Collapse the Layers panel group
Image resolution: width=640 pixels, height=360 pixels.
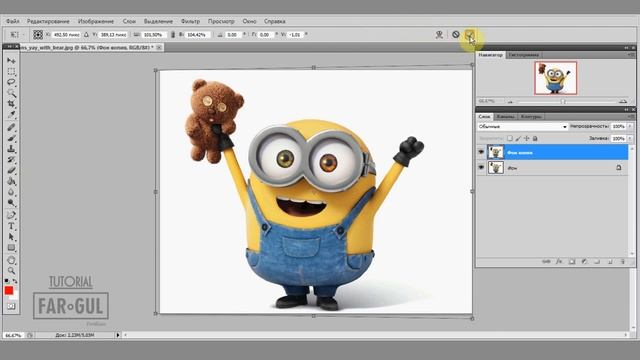coord(627,110)
